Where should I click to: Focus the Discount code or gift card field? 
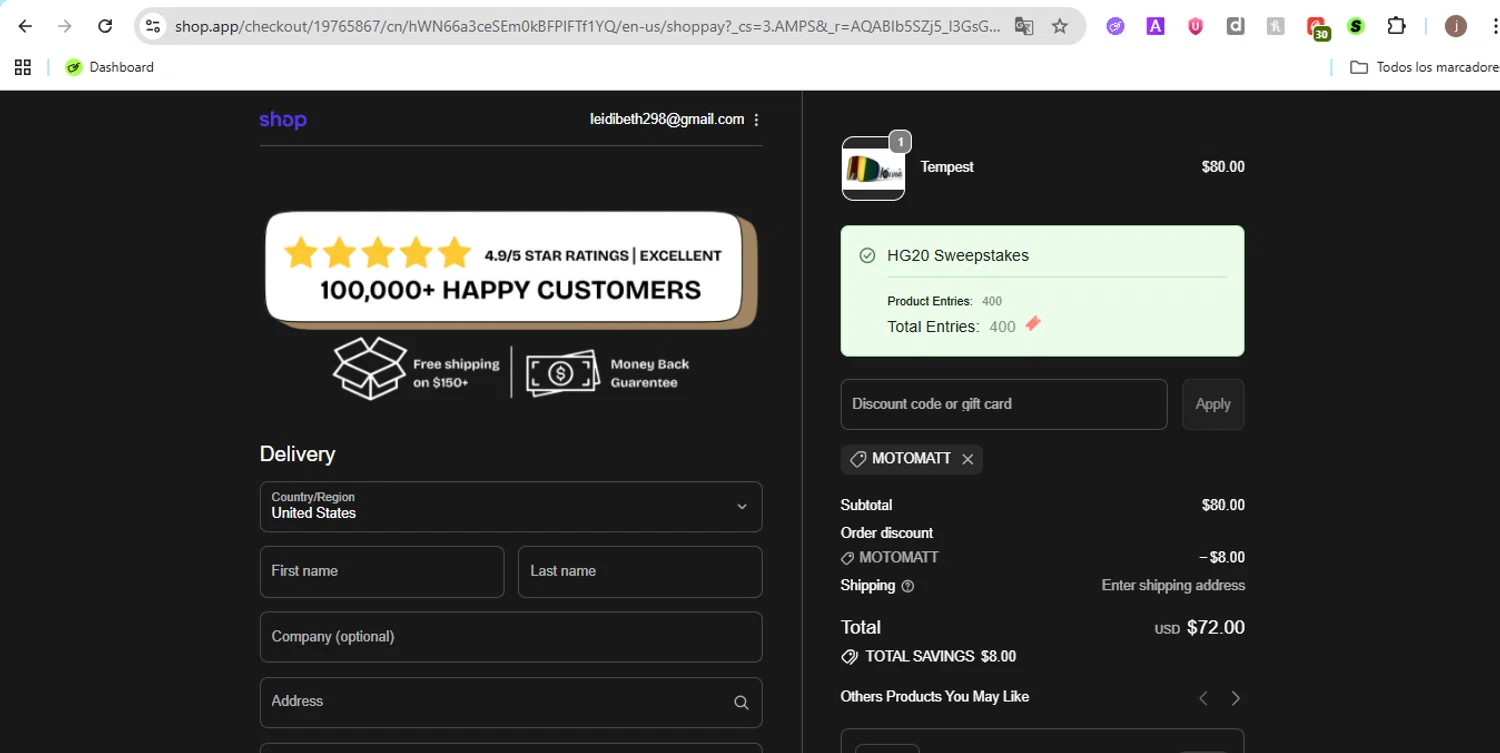tap(1004, 404)
